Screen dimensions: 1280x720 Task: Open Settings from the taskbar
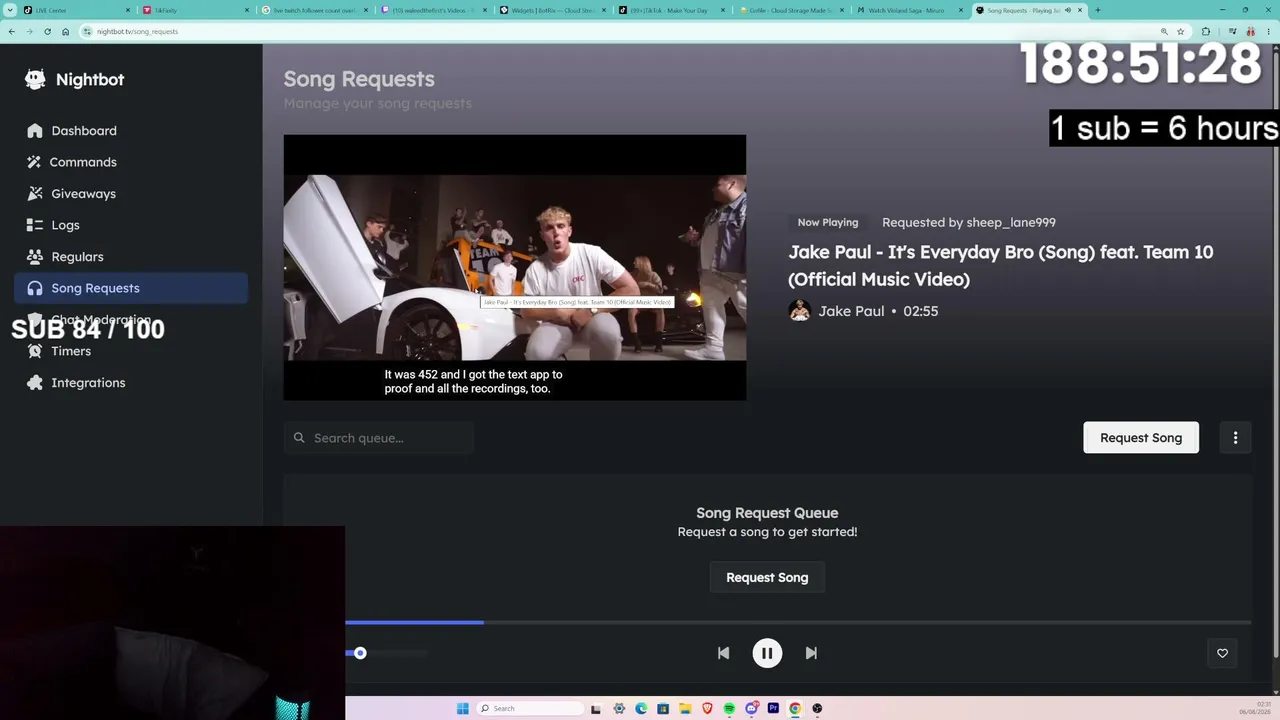tap(619, 708)
